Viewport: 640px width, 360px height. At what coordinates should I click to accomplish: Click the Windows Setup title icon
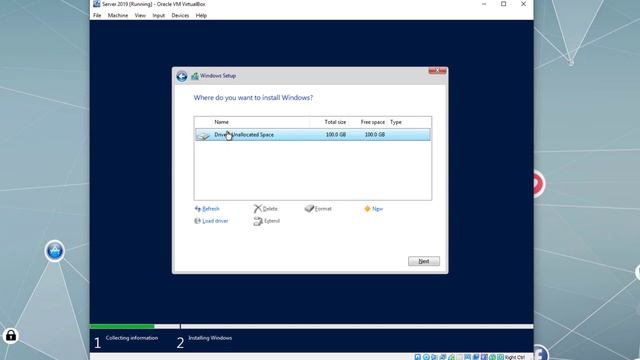pos(195,76)
